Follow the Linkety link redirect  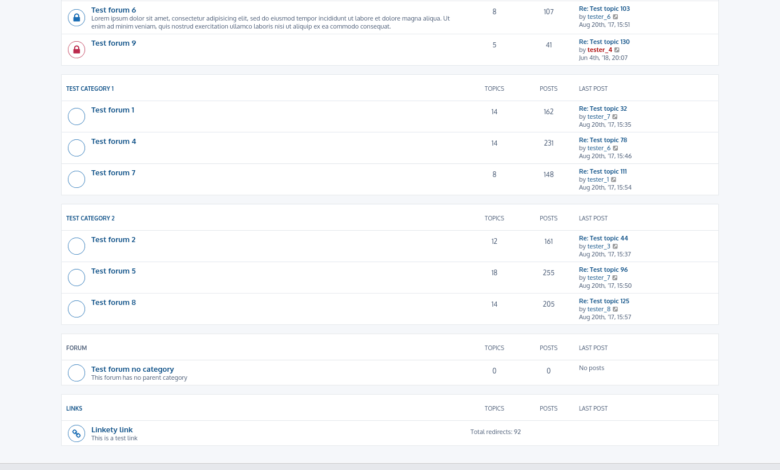coord(112,430)
